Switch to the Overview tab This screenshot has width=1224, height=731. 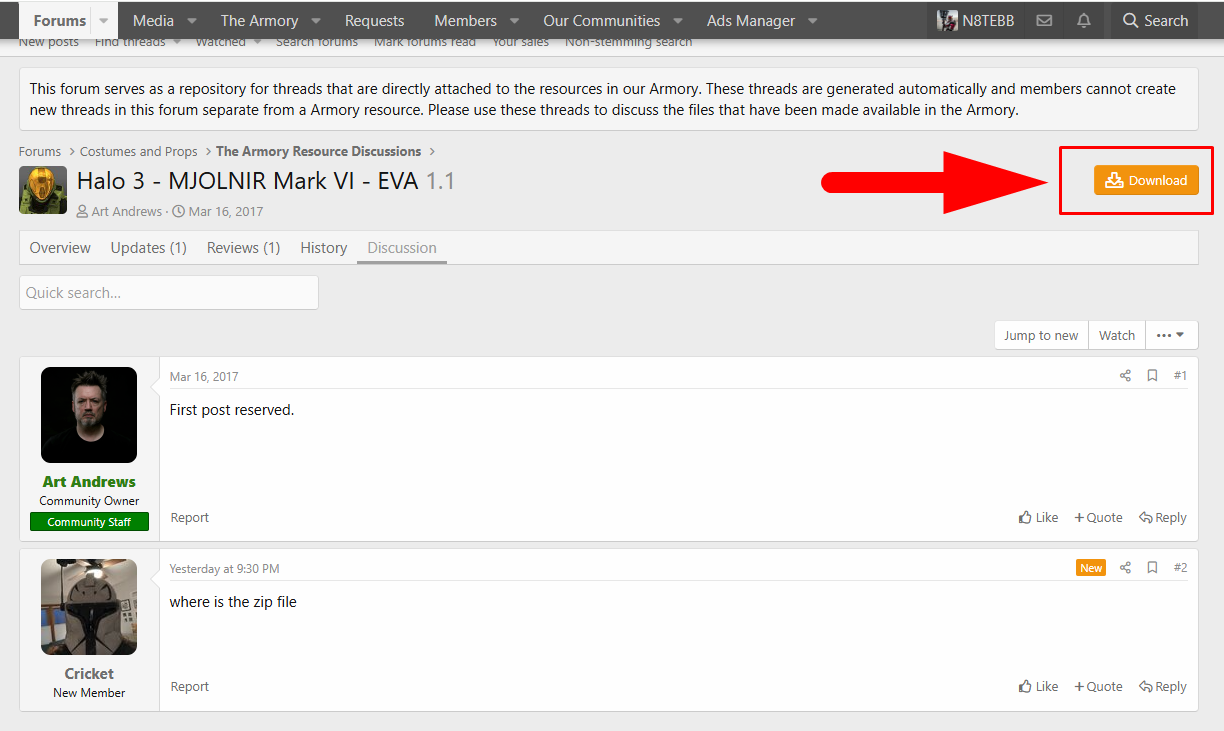point(60,248)
